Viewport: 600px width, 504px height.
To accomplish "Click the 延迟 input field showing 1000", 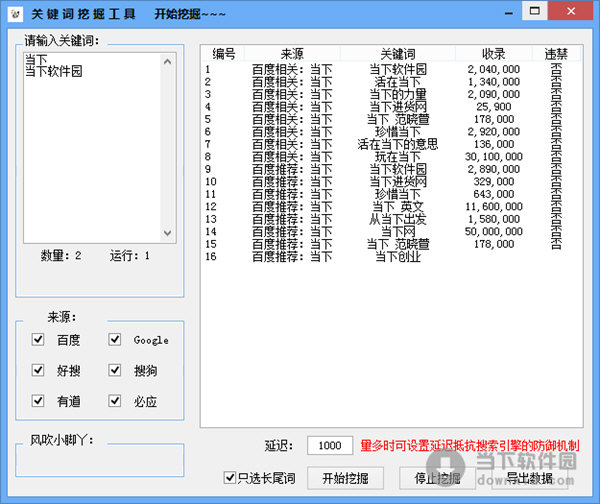I will (330, 445).
